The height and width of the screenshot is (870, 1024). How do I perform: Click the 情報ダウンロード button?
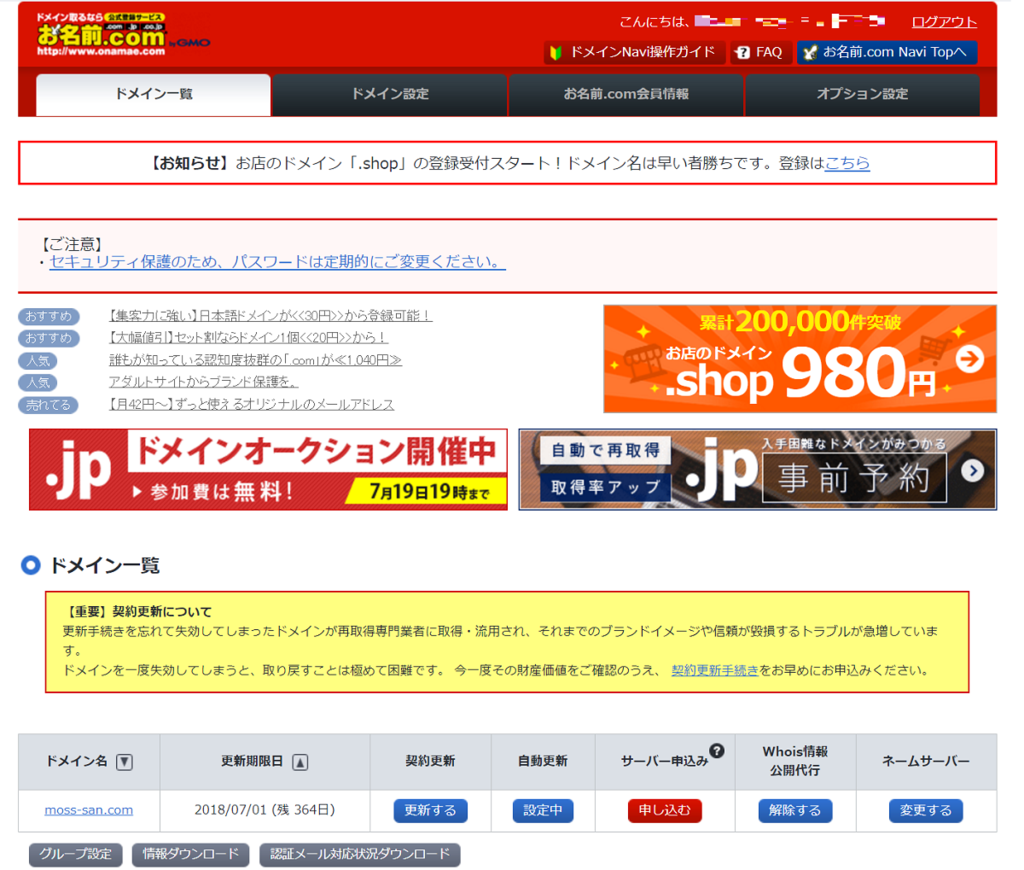pos(191,854)
